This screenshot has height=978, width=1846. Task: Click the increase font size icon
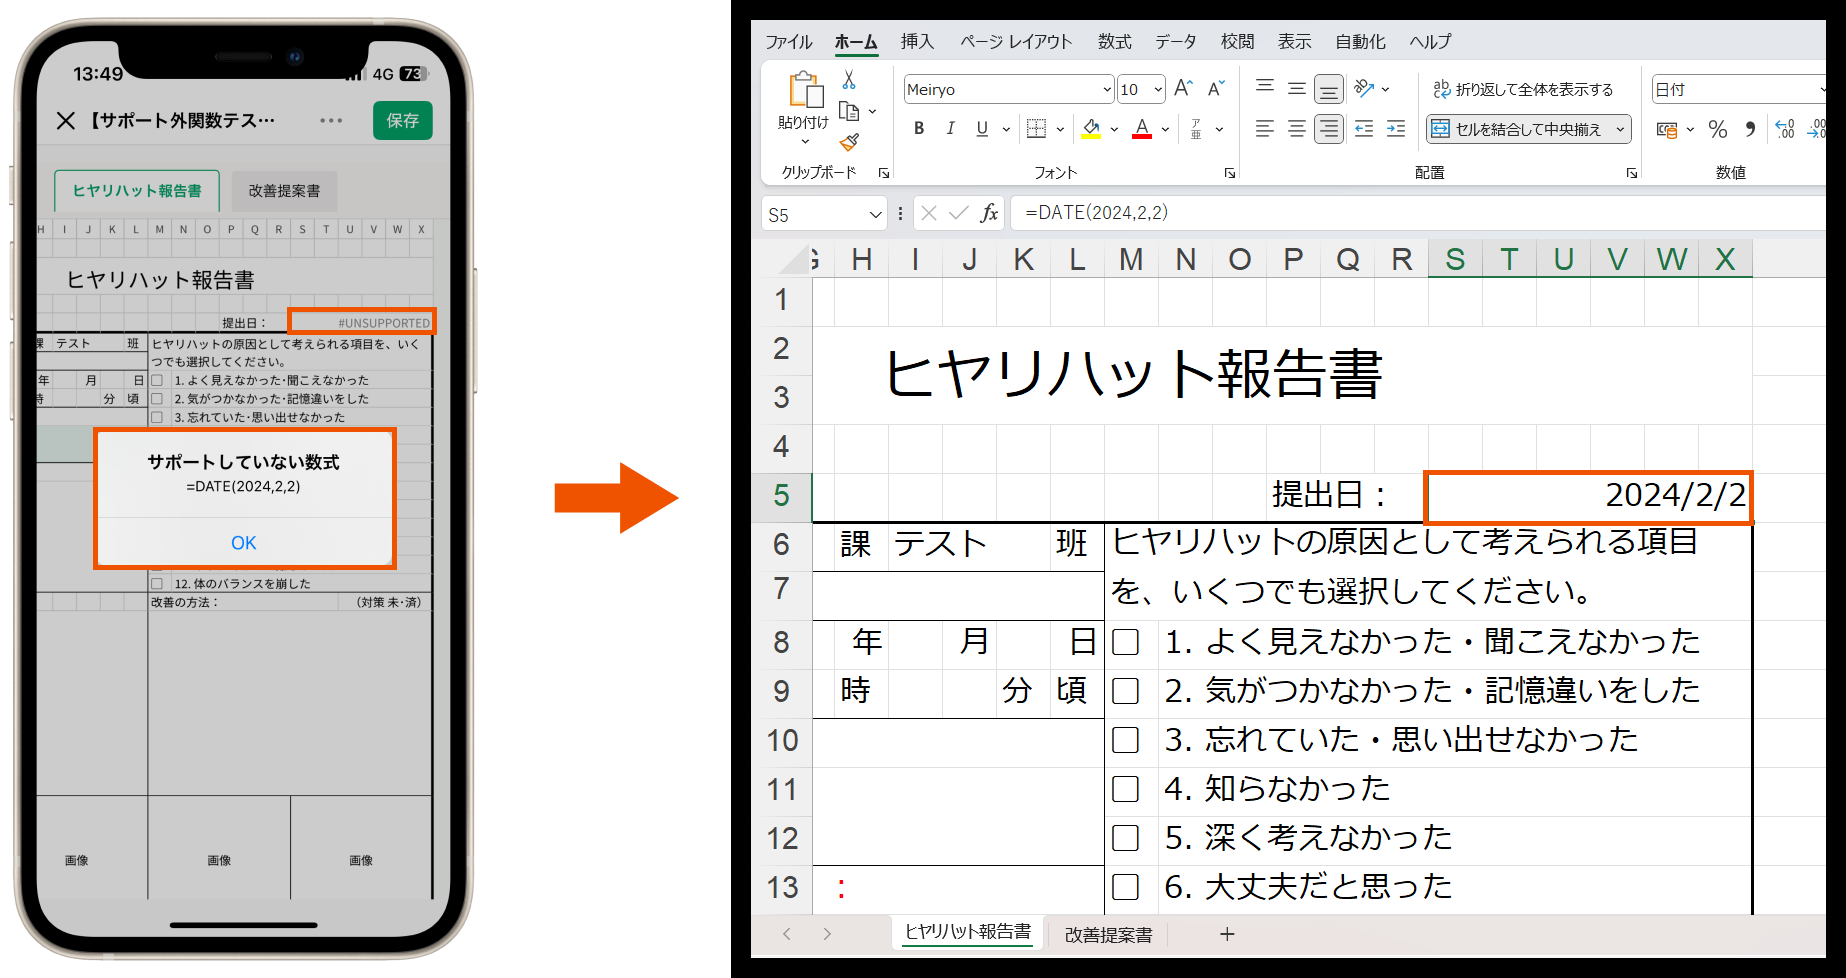point(1182,88)
